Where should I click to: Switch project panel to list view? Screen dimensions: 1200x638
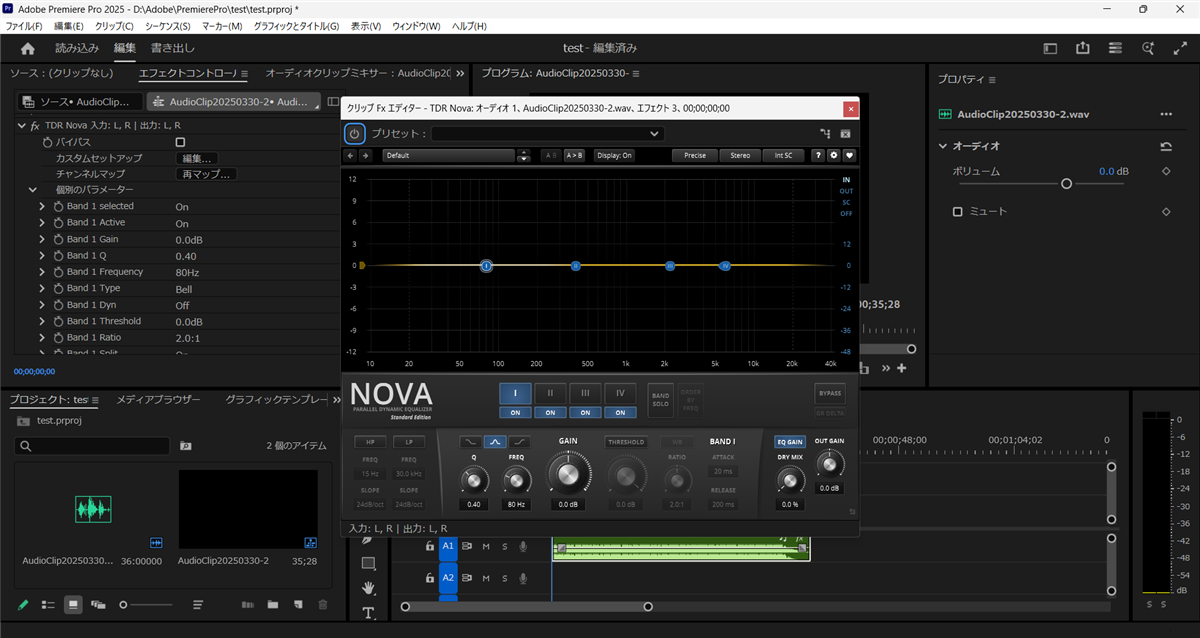tap(48, 605)
